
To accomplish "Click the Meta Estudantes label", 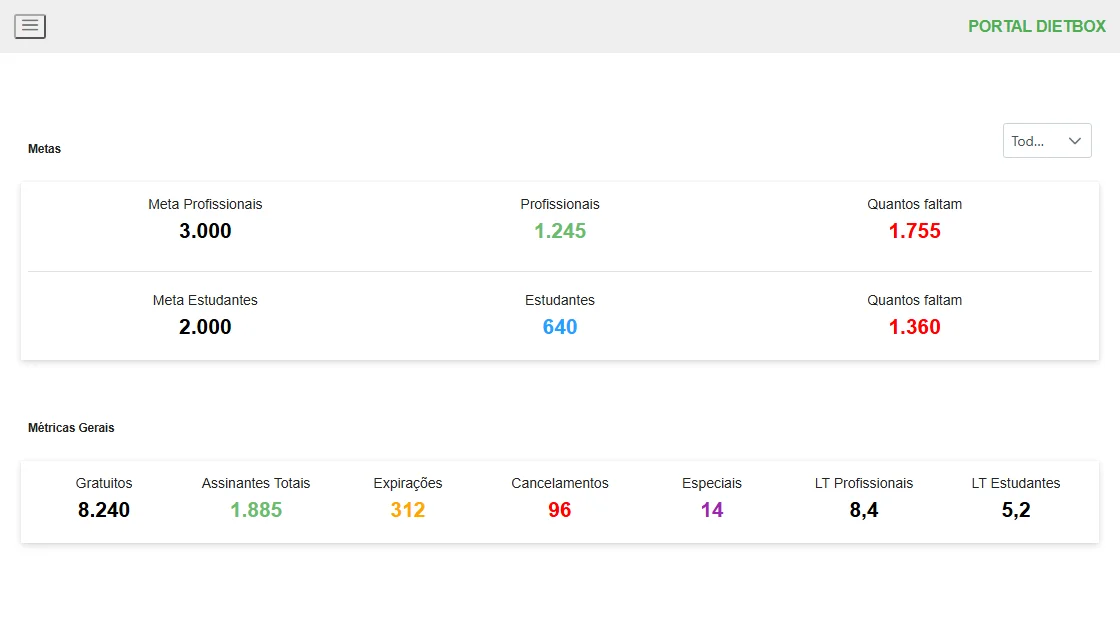I will [x=205, y=300].
